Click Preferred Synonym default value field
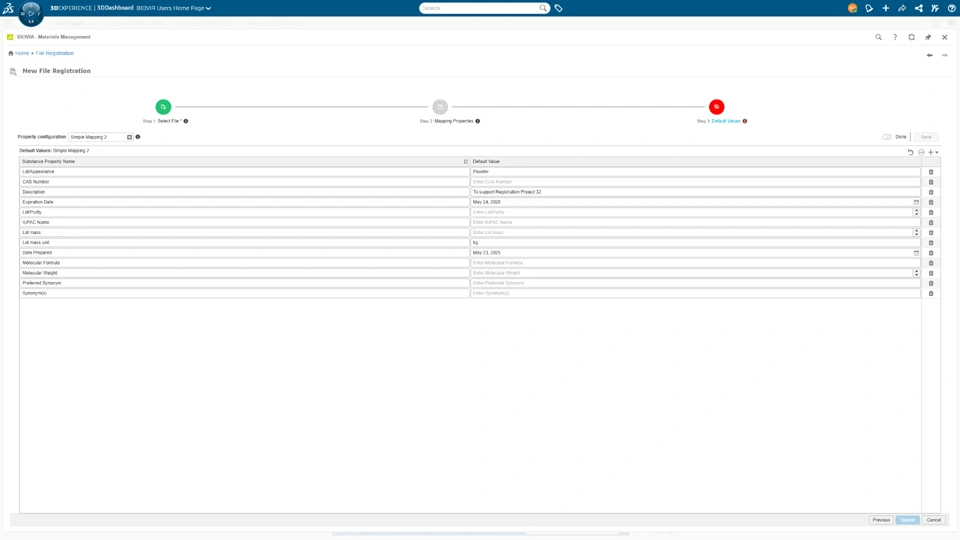 tap(696, 283)
